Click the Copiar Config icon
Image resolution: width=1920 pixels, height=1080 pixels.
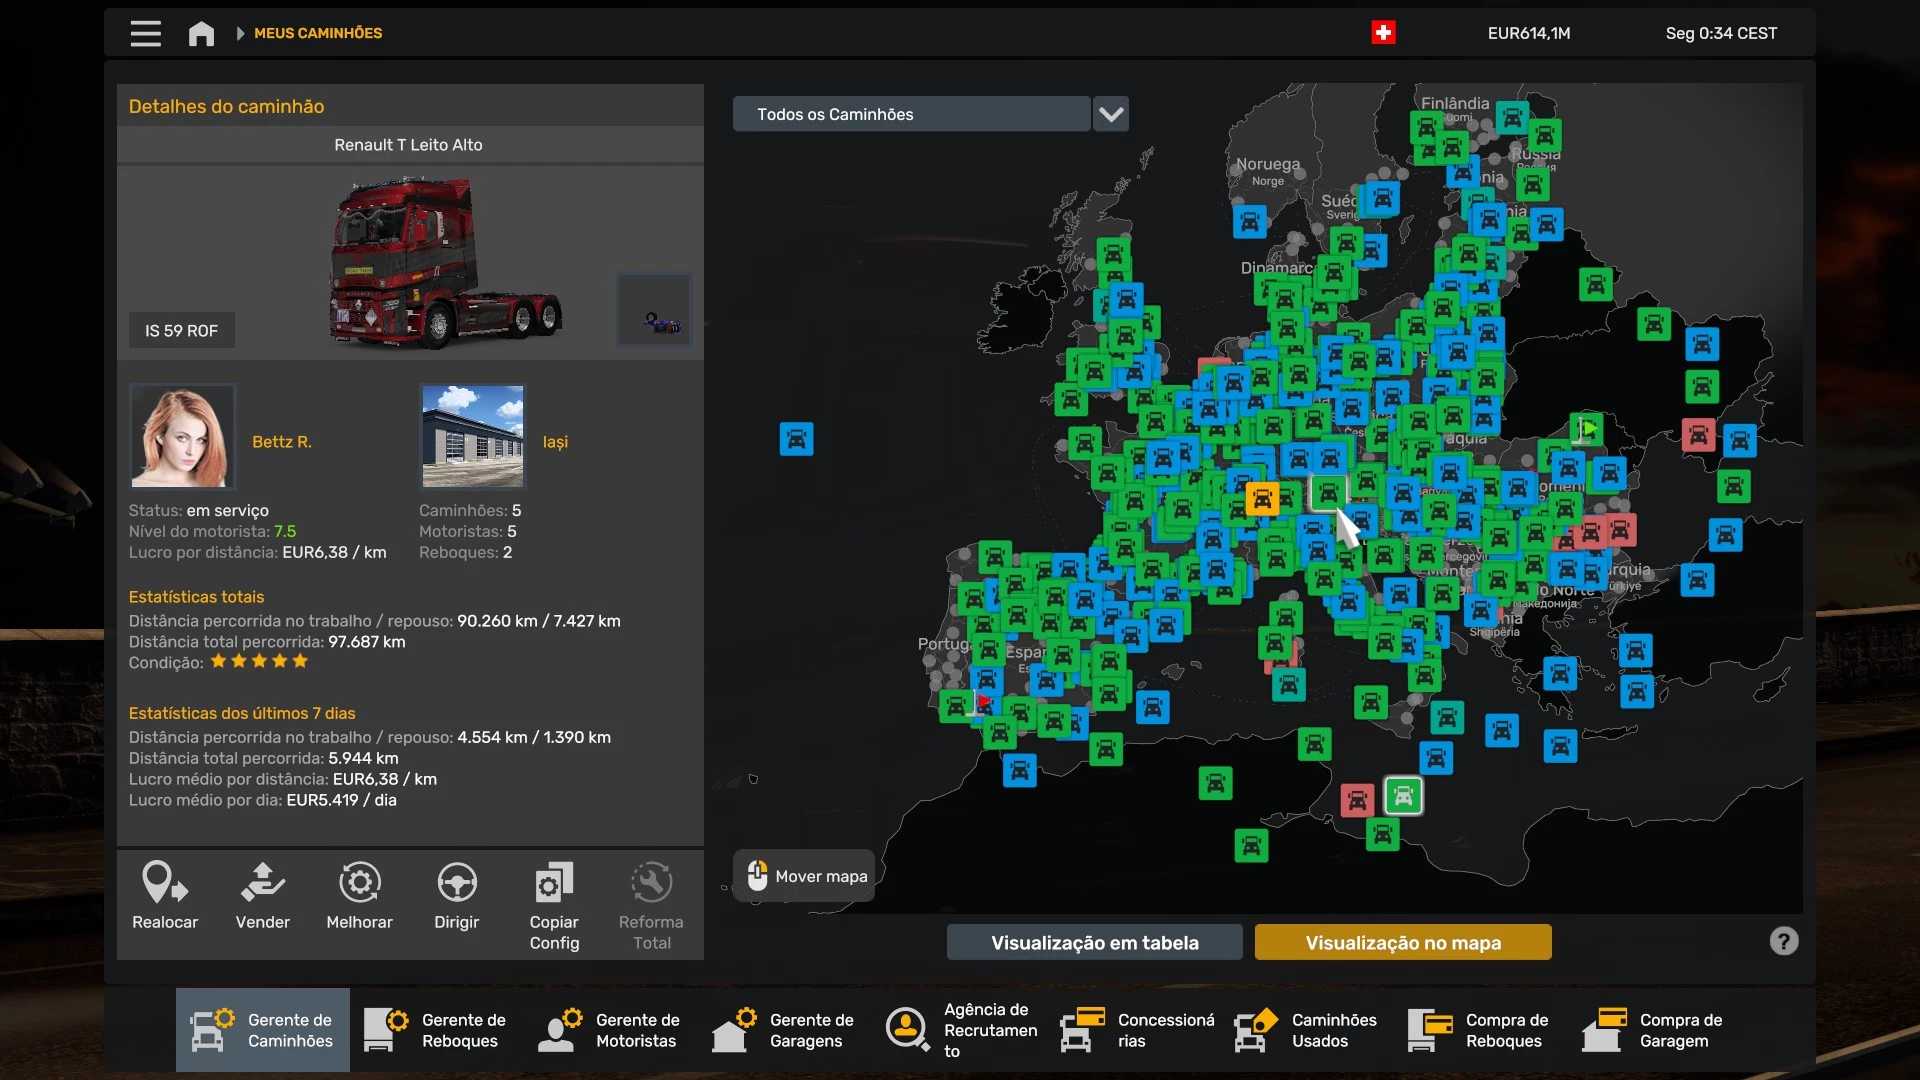(554, 883)
